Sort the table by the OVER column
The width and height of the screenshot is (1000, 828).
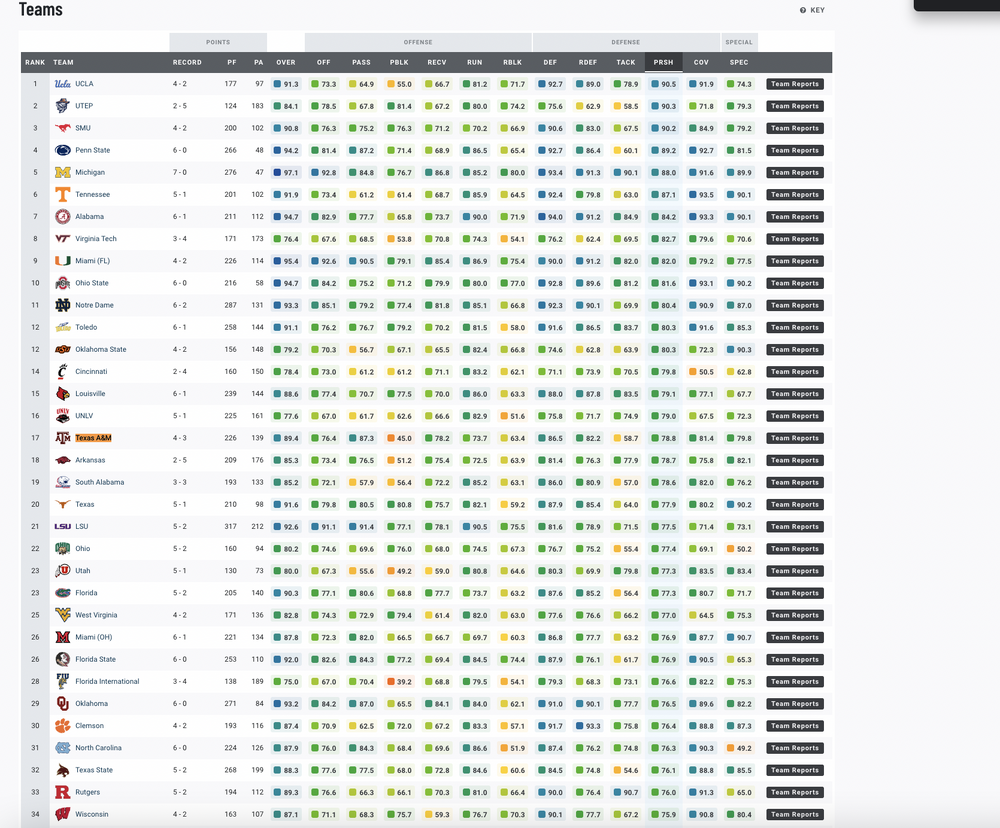[x=285, y=61]
